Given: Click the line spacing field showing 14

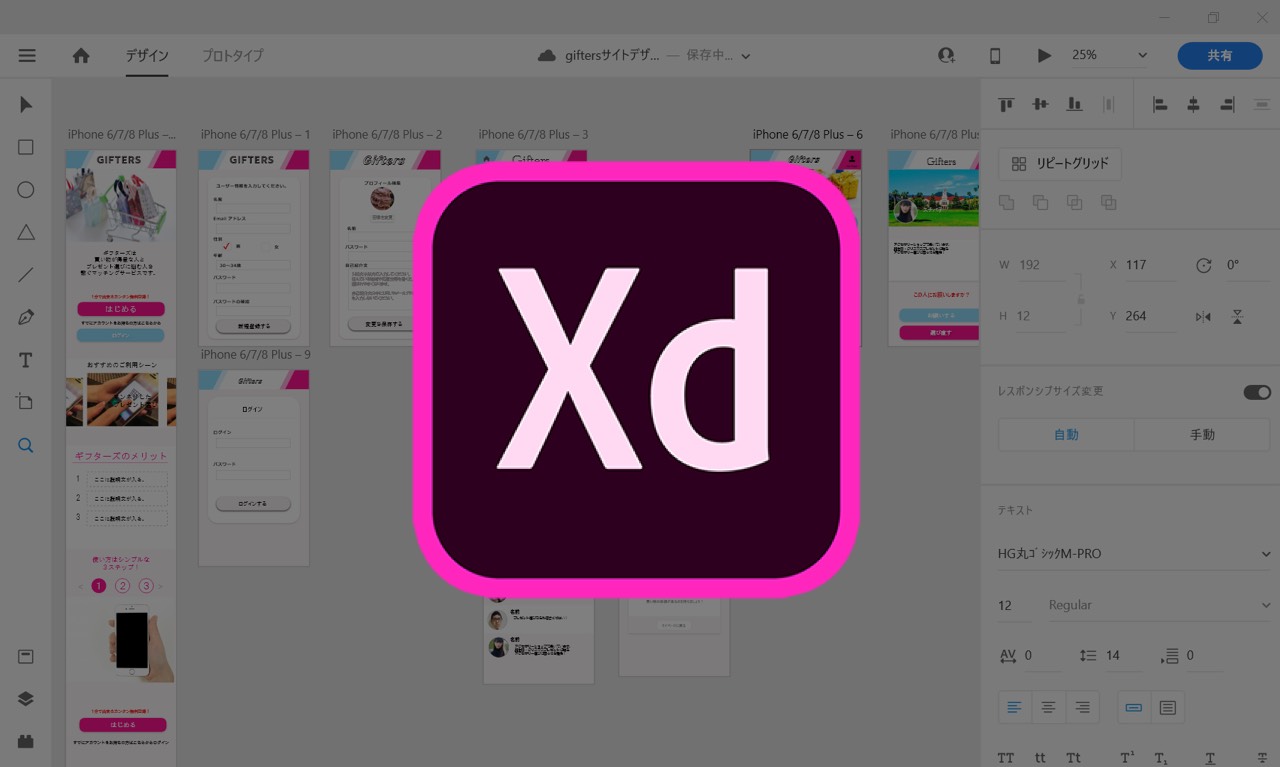Looking at the screenshot, I should click(1124, 656).
